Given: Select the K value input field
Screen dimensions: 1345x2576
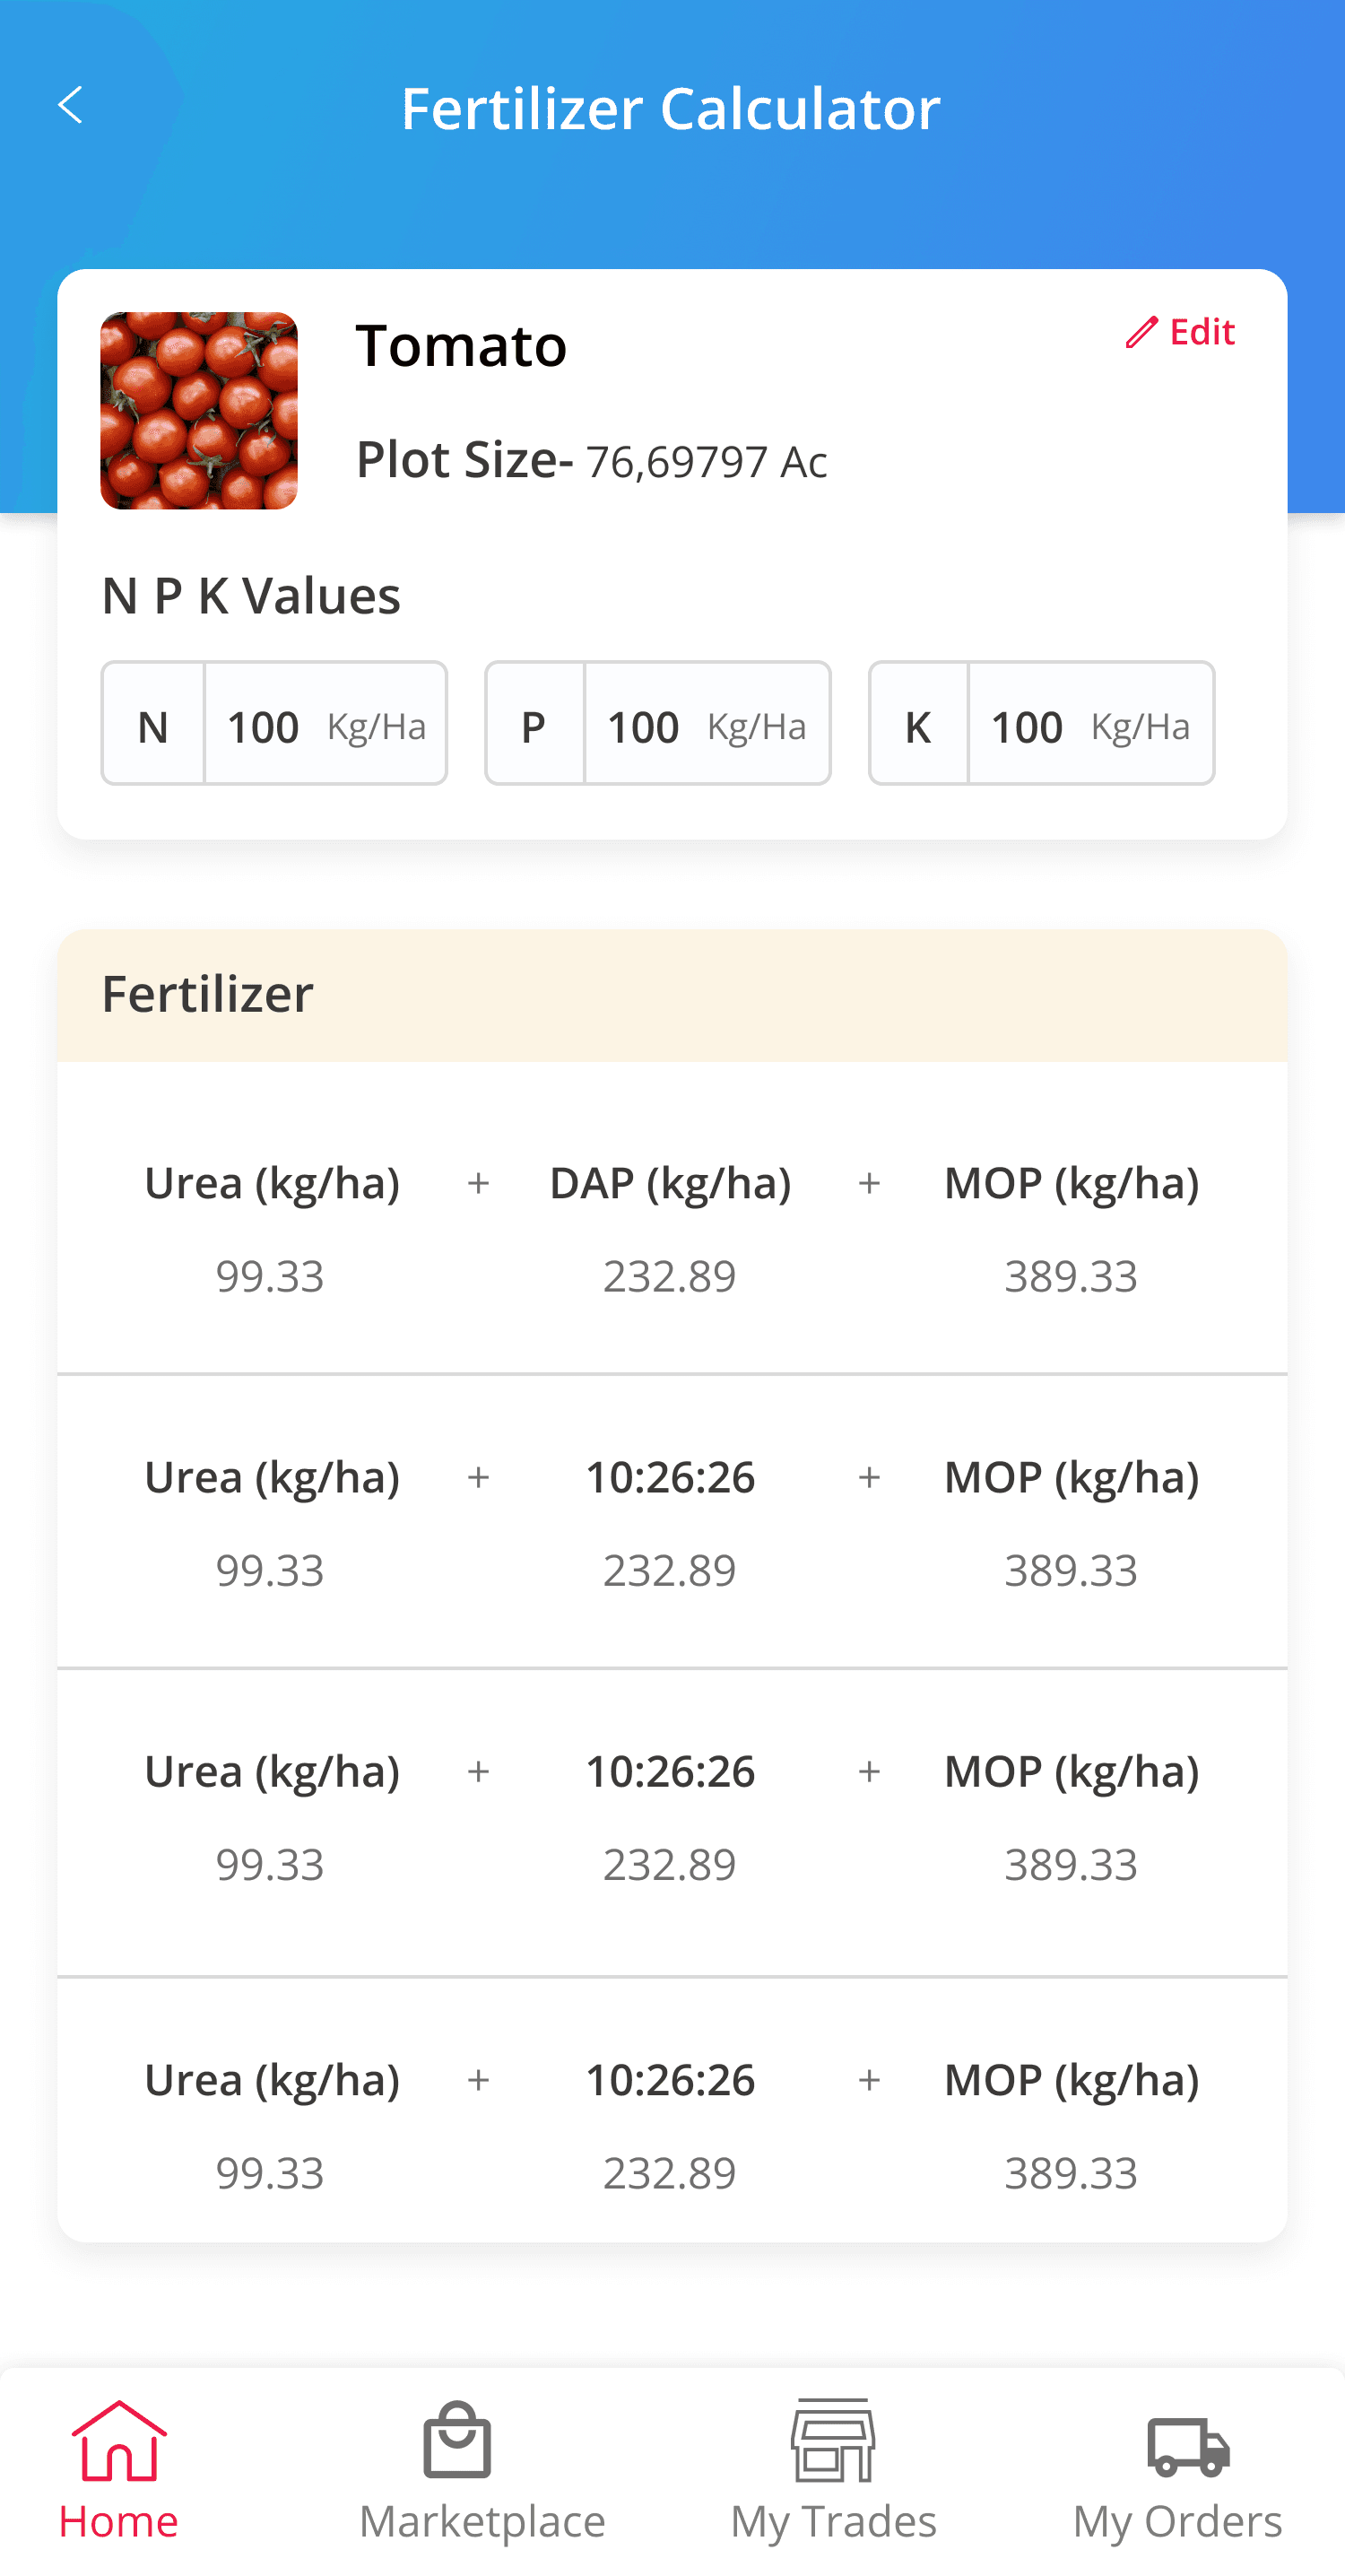Looking at the screenshot, I should [1090, 724].
